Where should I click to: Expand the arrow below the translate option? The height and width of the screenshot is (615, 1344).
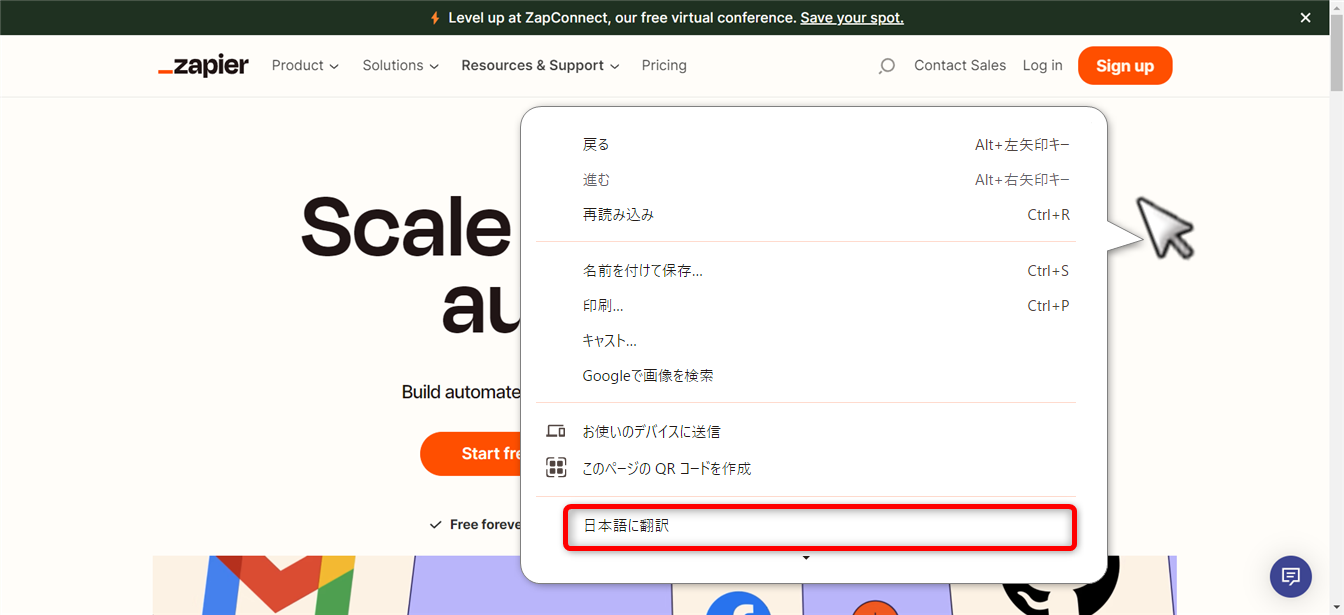pos(806,557)
